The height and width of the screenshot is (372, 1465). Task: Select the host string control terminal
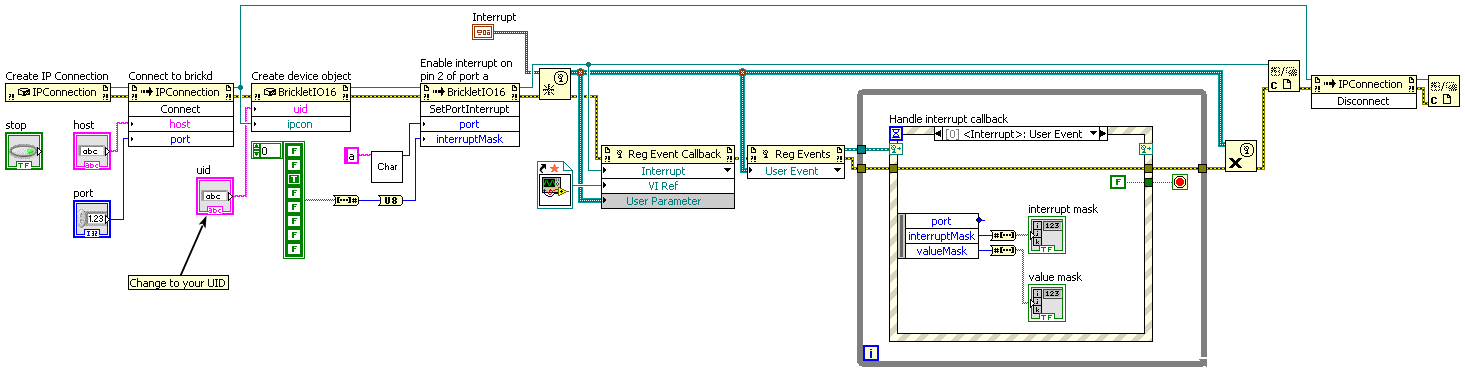point(92,150)
